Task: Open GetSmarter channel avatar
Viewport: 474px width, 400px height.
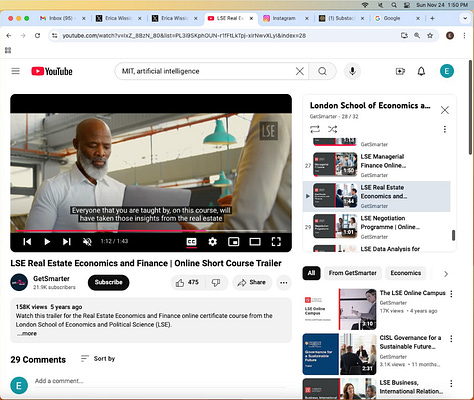Action: click(19, 282)
